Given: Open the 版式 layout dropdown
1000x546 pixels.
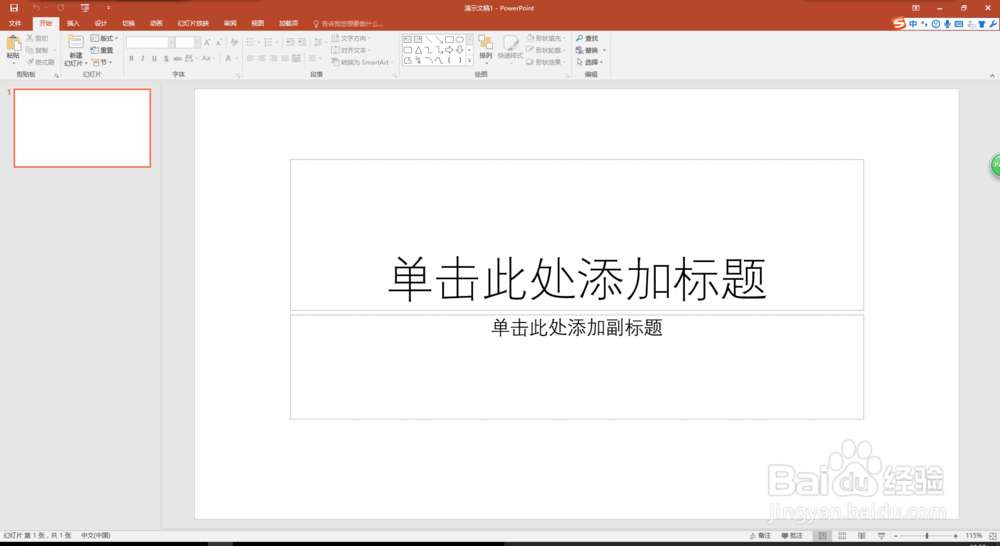Looking at the screenshot, I should pyautogui.click(x=105, y=38).
